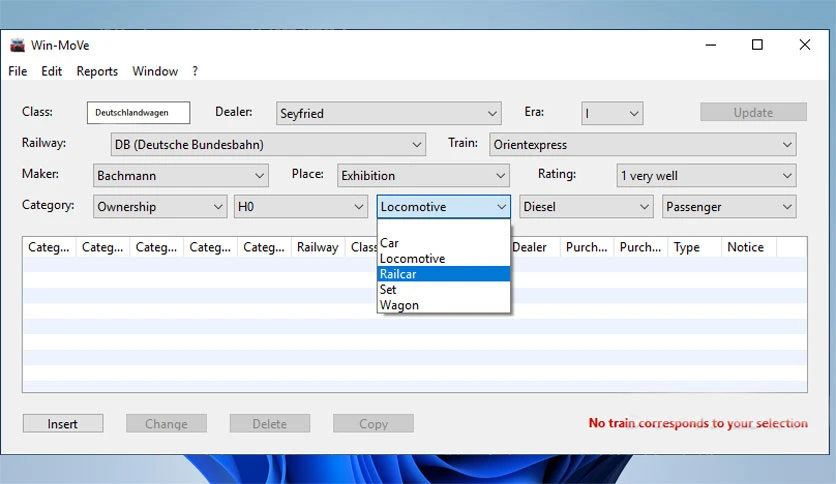The image size is (836, 484).
Task: Collapse the open Locomotive dropdown
Action: point(444,206)
